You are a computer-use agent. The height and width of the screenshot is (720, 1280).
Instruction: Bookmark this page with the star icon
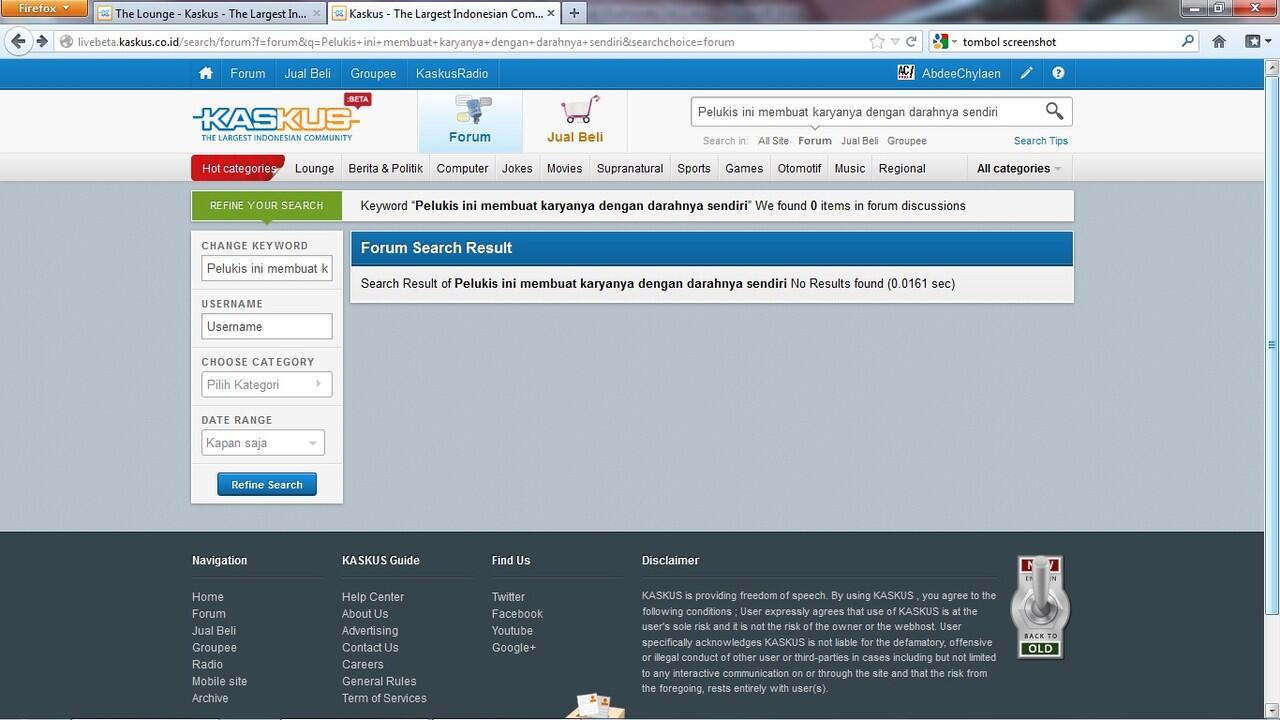[877, 42]
